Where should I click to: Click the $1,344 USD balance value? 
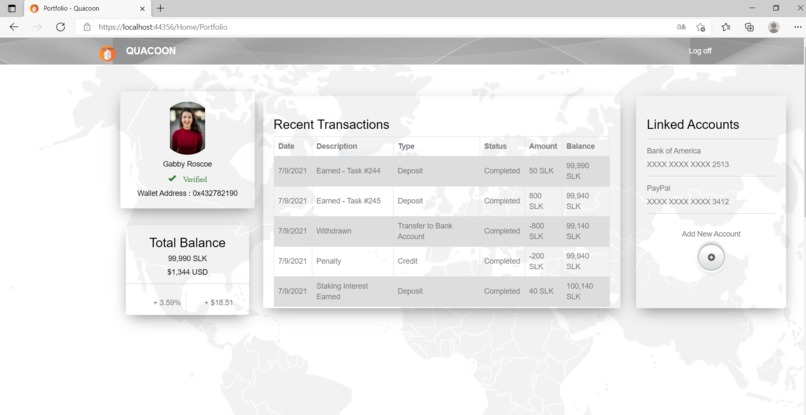[x=187, y=272]
